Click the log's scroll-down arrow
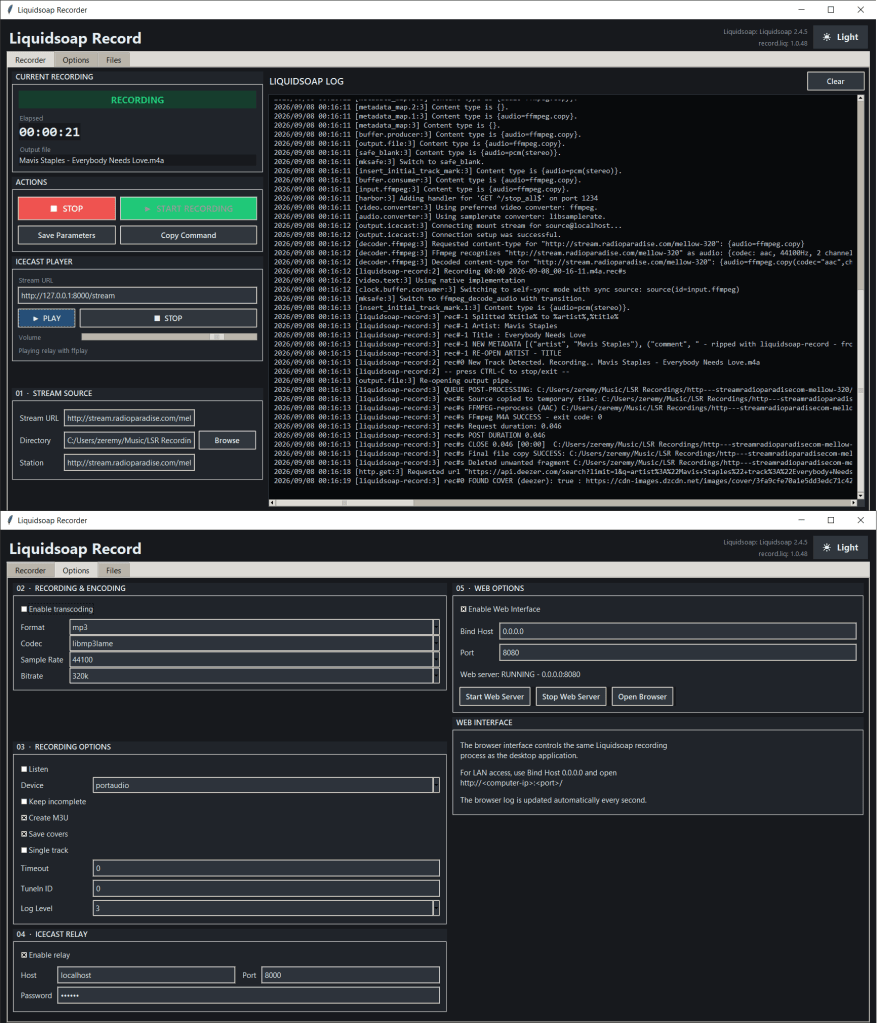The width and height of the screenshot is (879, 1023). (x=861, y=496)
